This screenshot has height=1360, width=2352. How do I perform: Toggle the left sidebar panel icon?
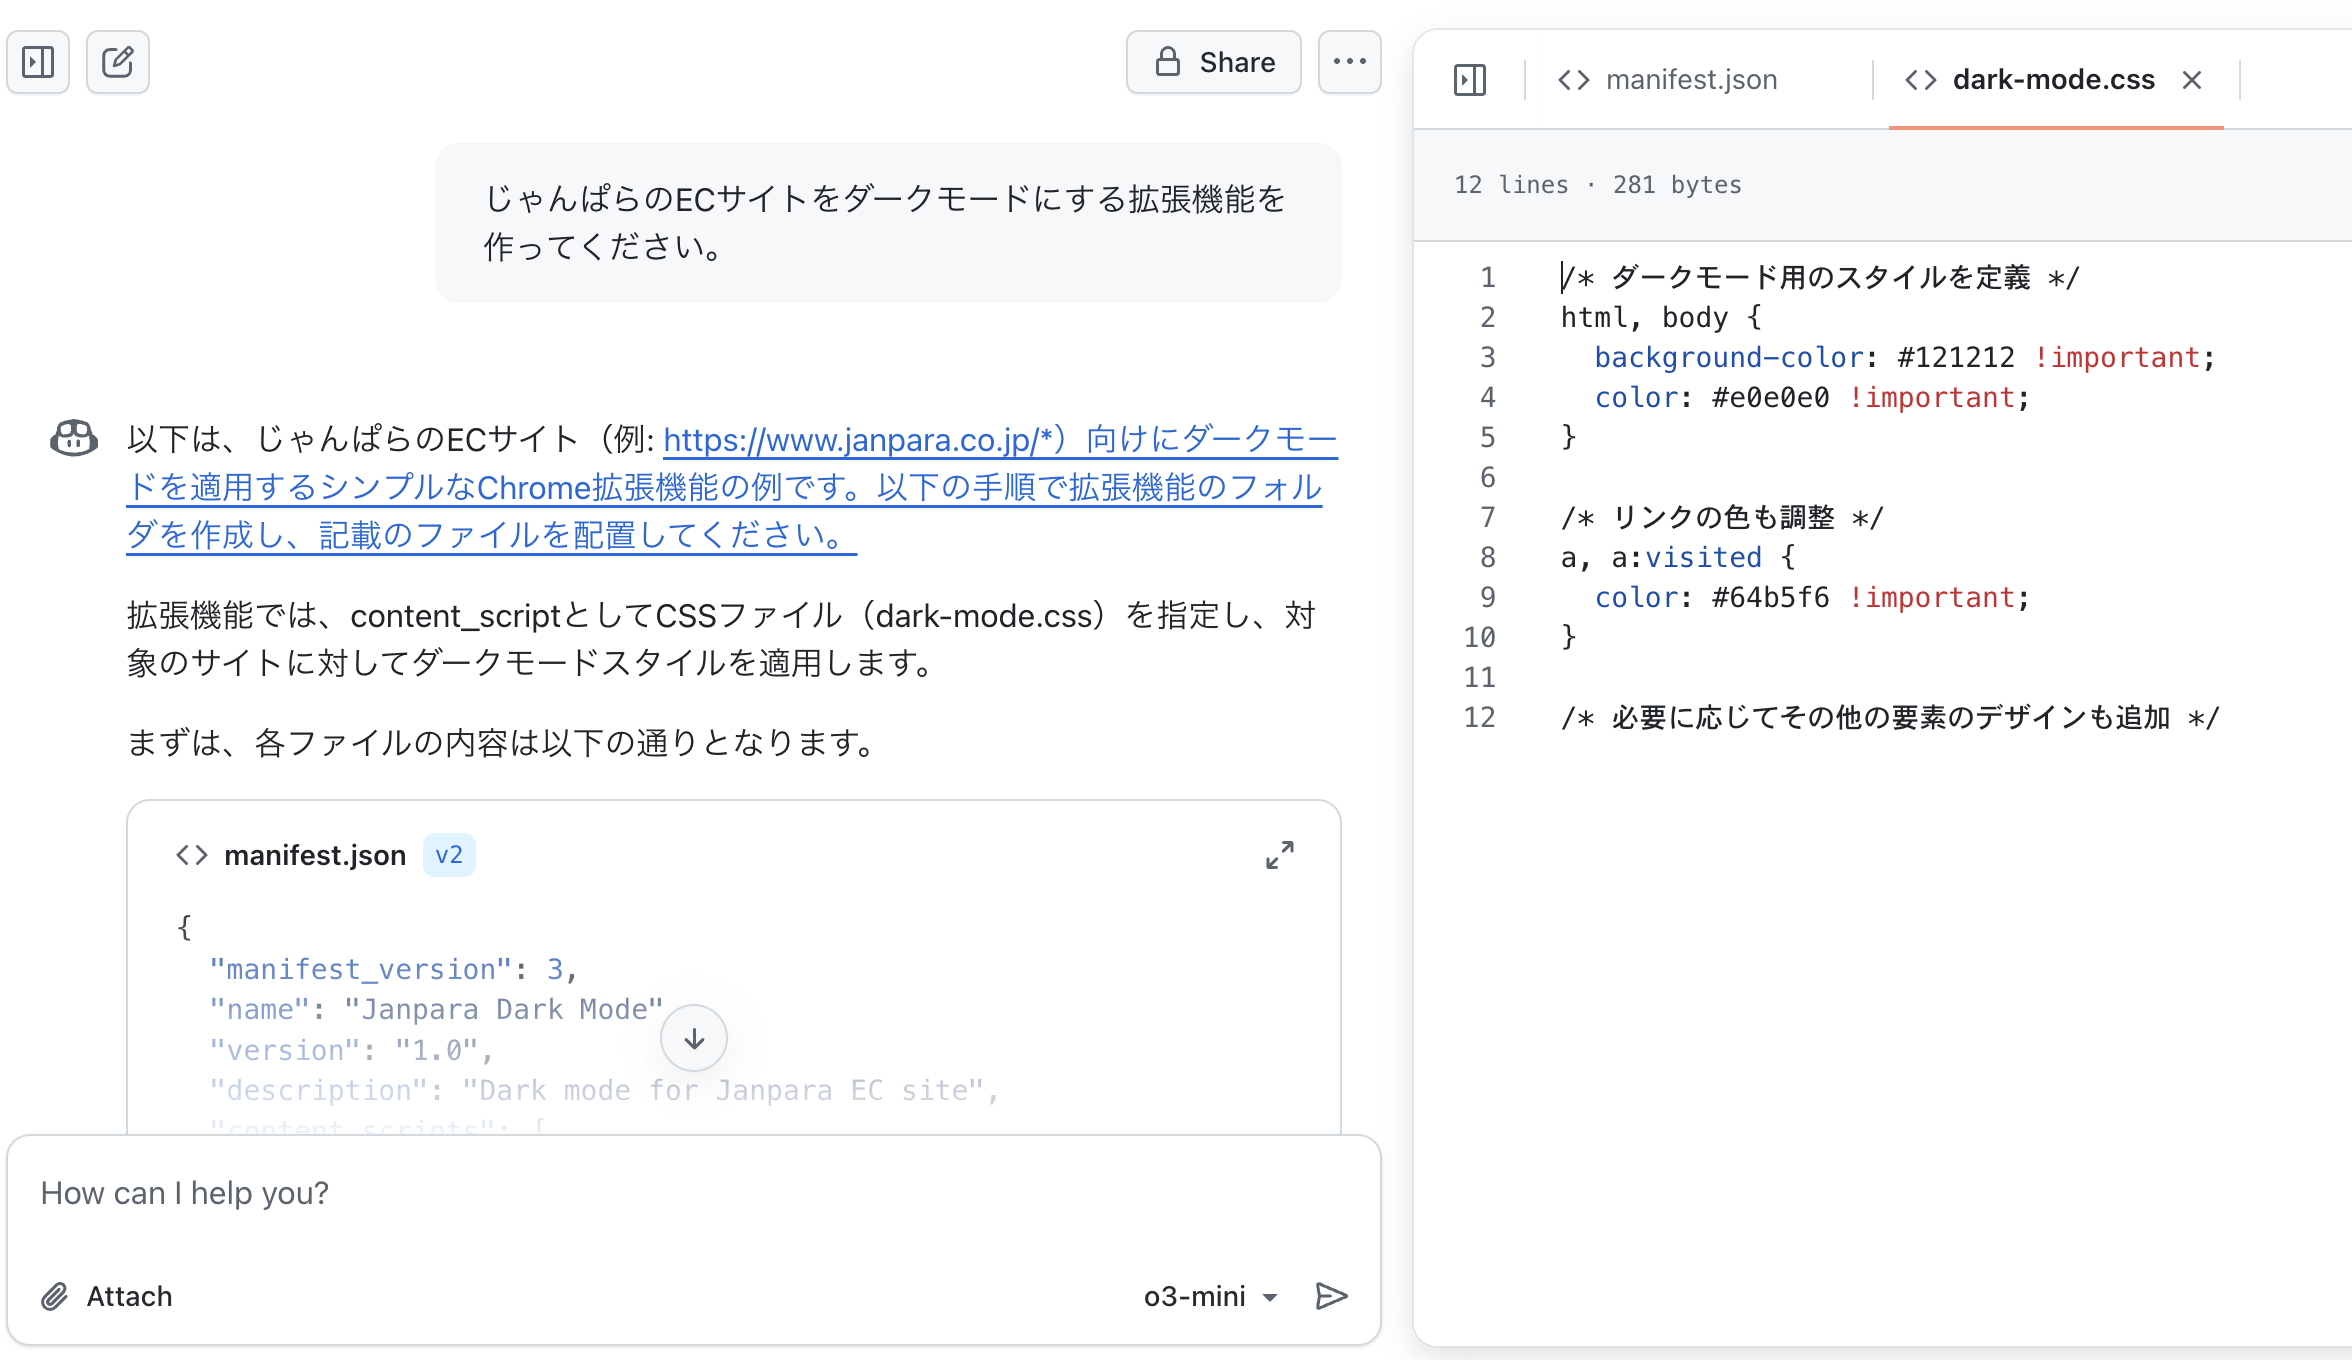(38, 62)
